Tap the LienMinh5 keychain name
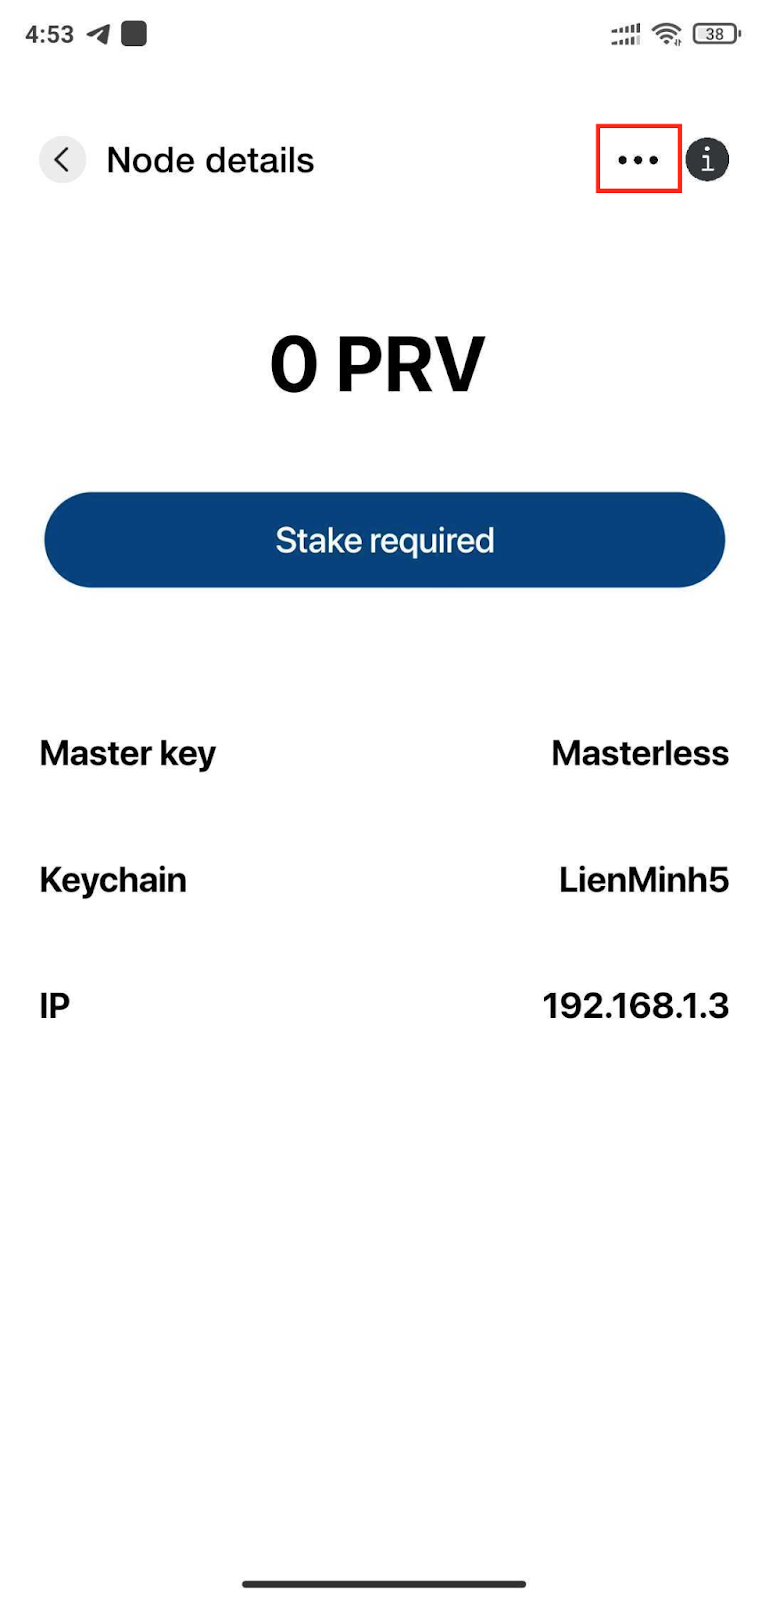The width and height of the screenshot is (769, 1600). click(x=644, y=880)
